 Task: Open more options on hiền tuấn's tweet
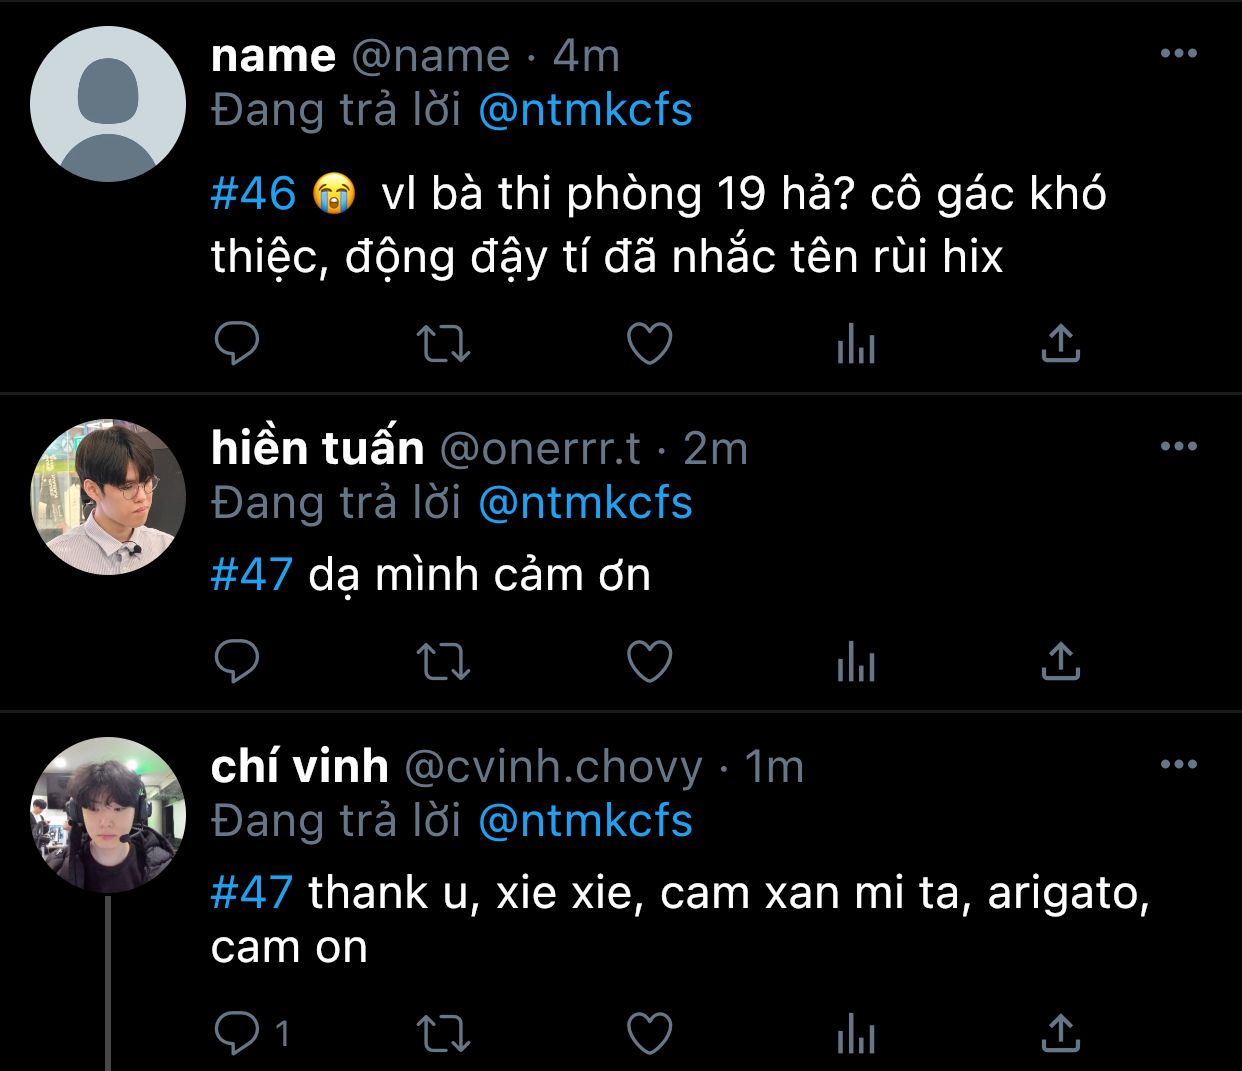tap(1178, 447)
